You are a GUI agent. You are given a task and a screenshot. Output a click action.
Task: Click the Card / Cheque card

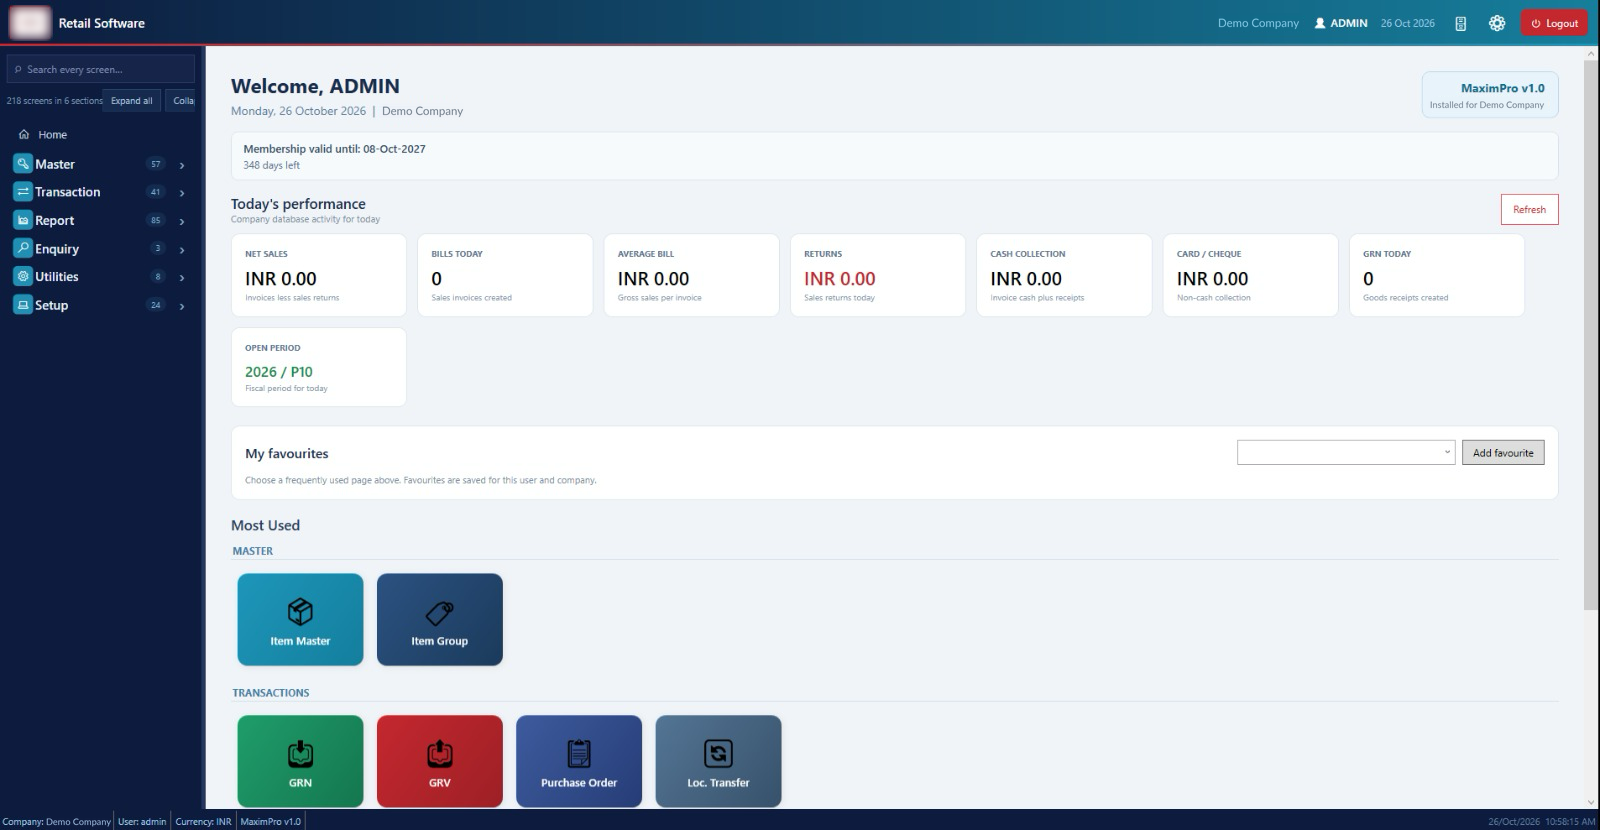coord(1250,275)
